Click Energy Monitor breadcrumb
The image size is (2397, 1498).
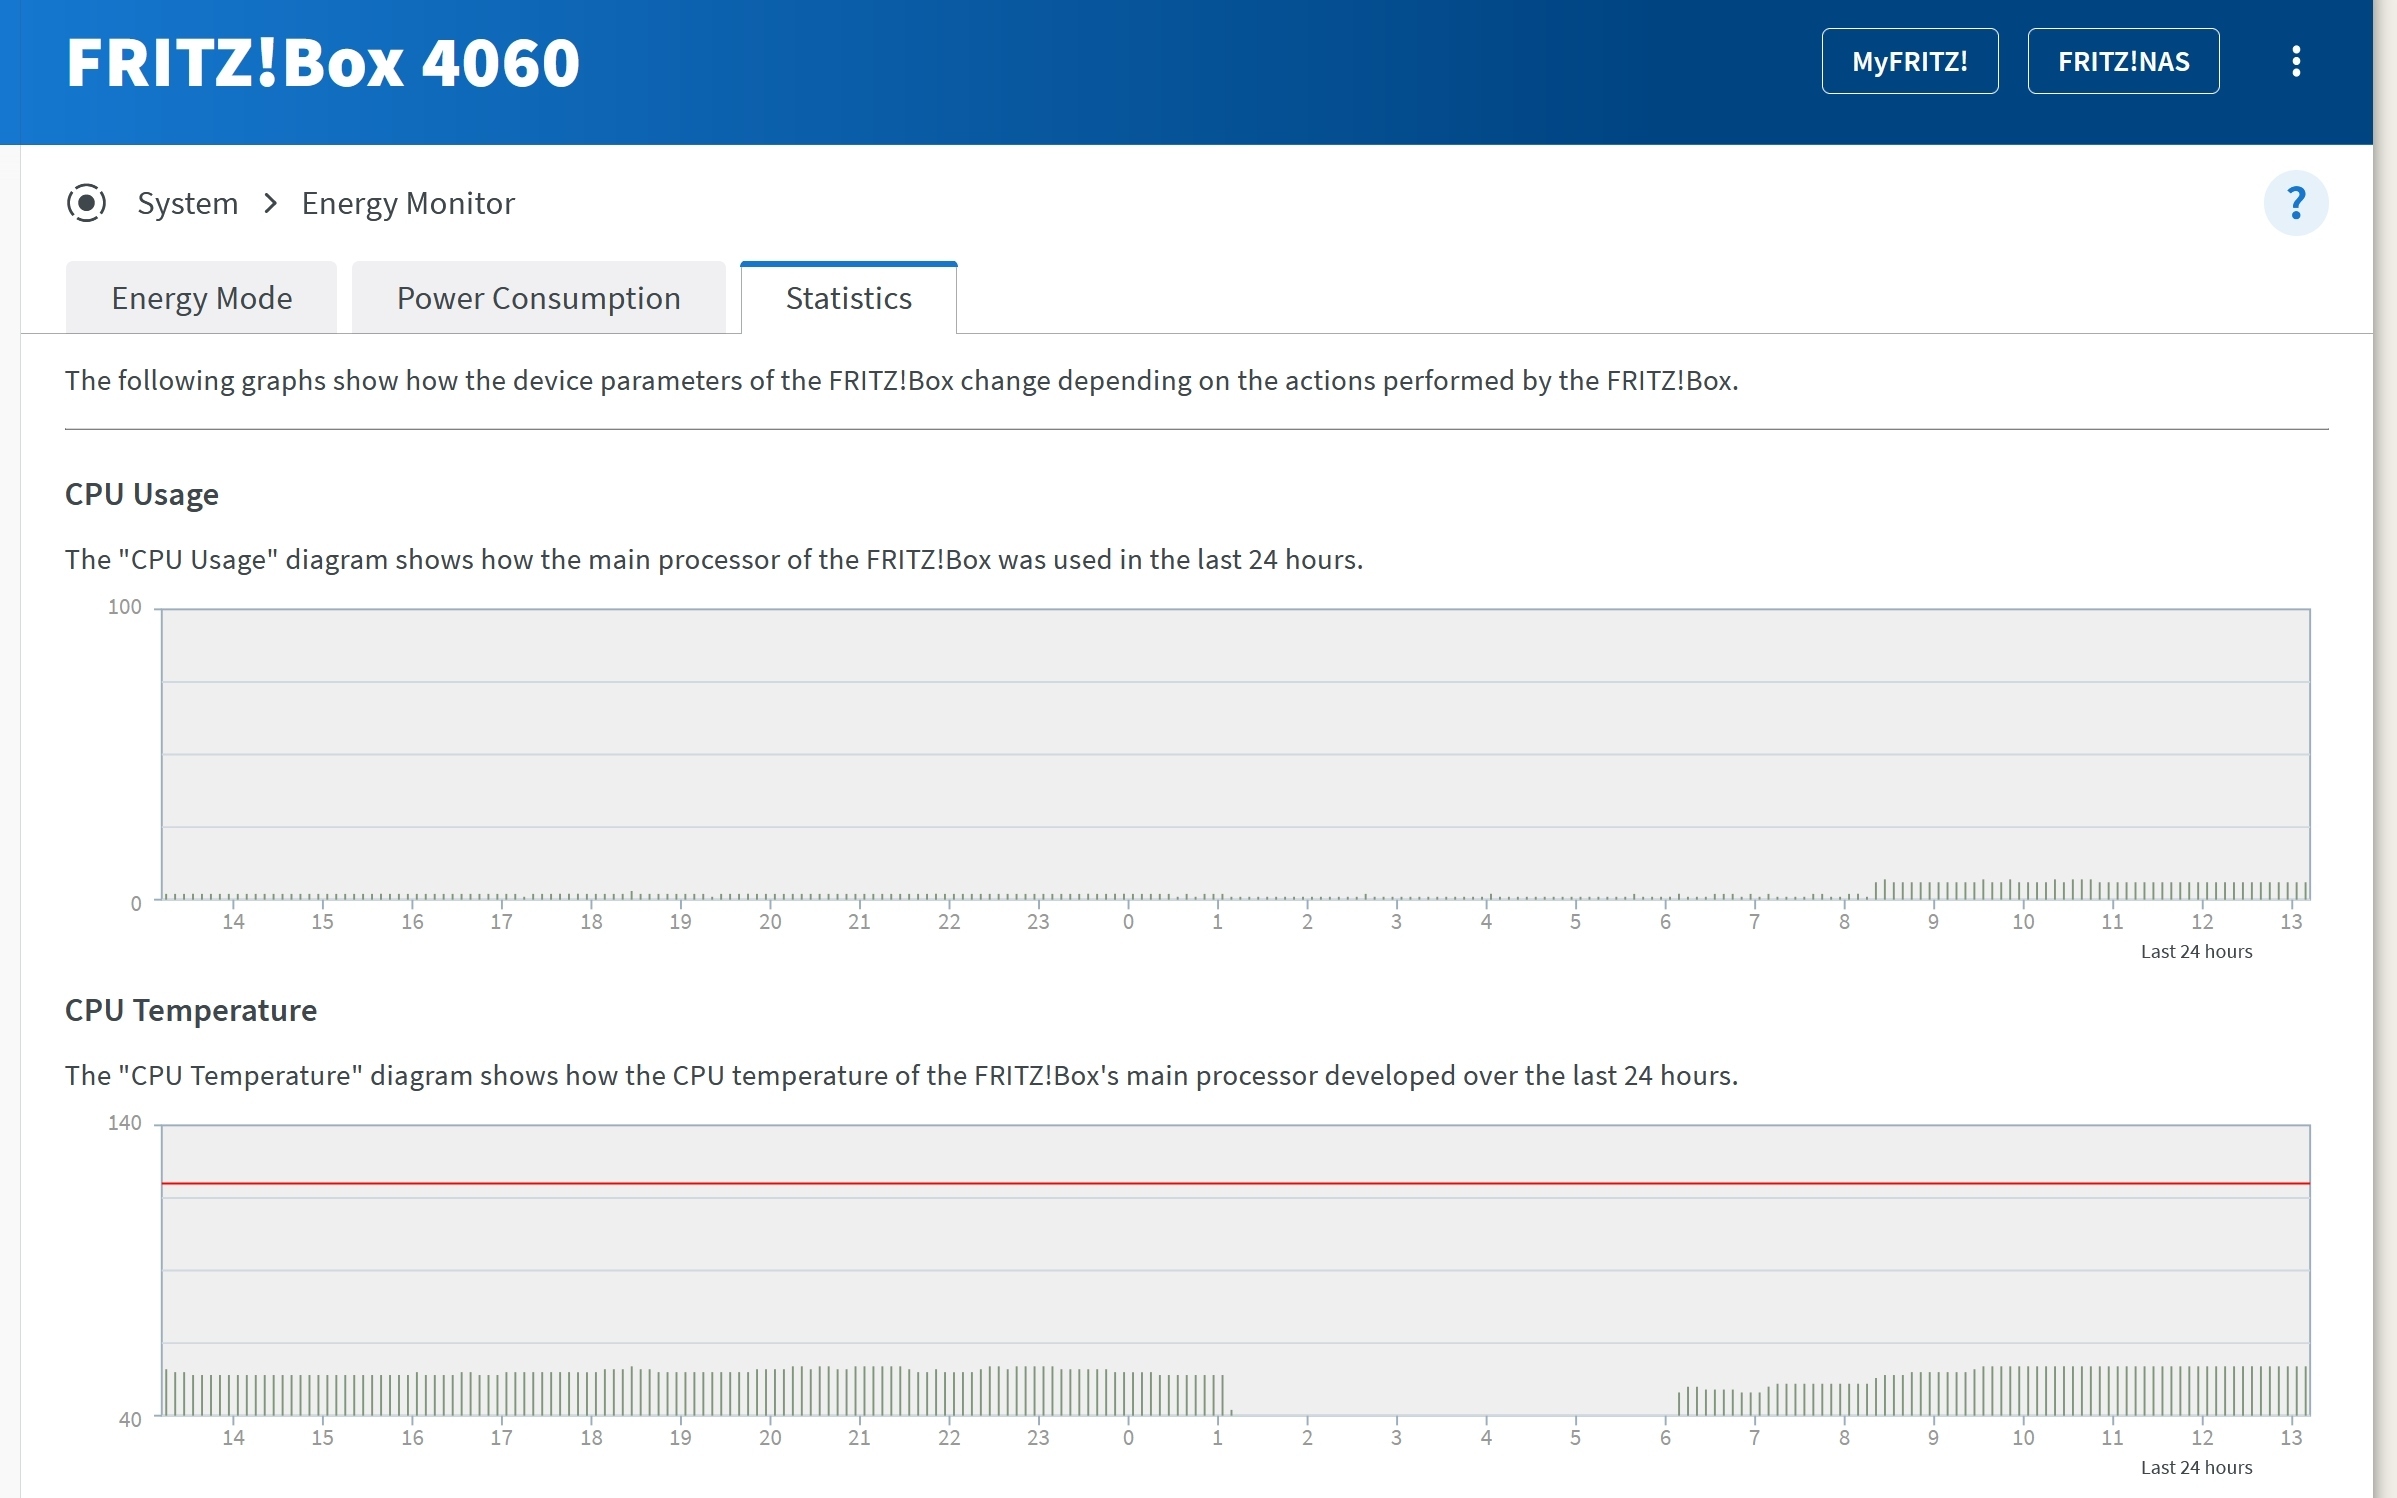(x=408, y=203)
